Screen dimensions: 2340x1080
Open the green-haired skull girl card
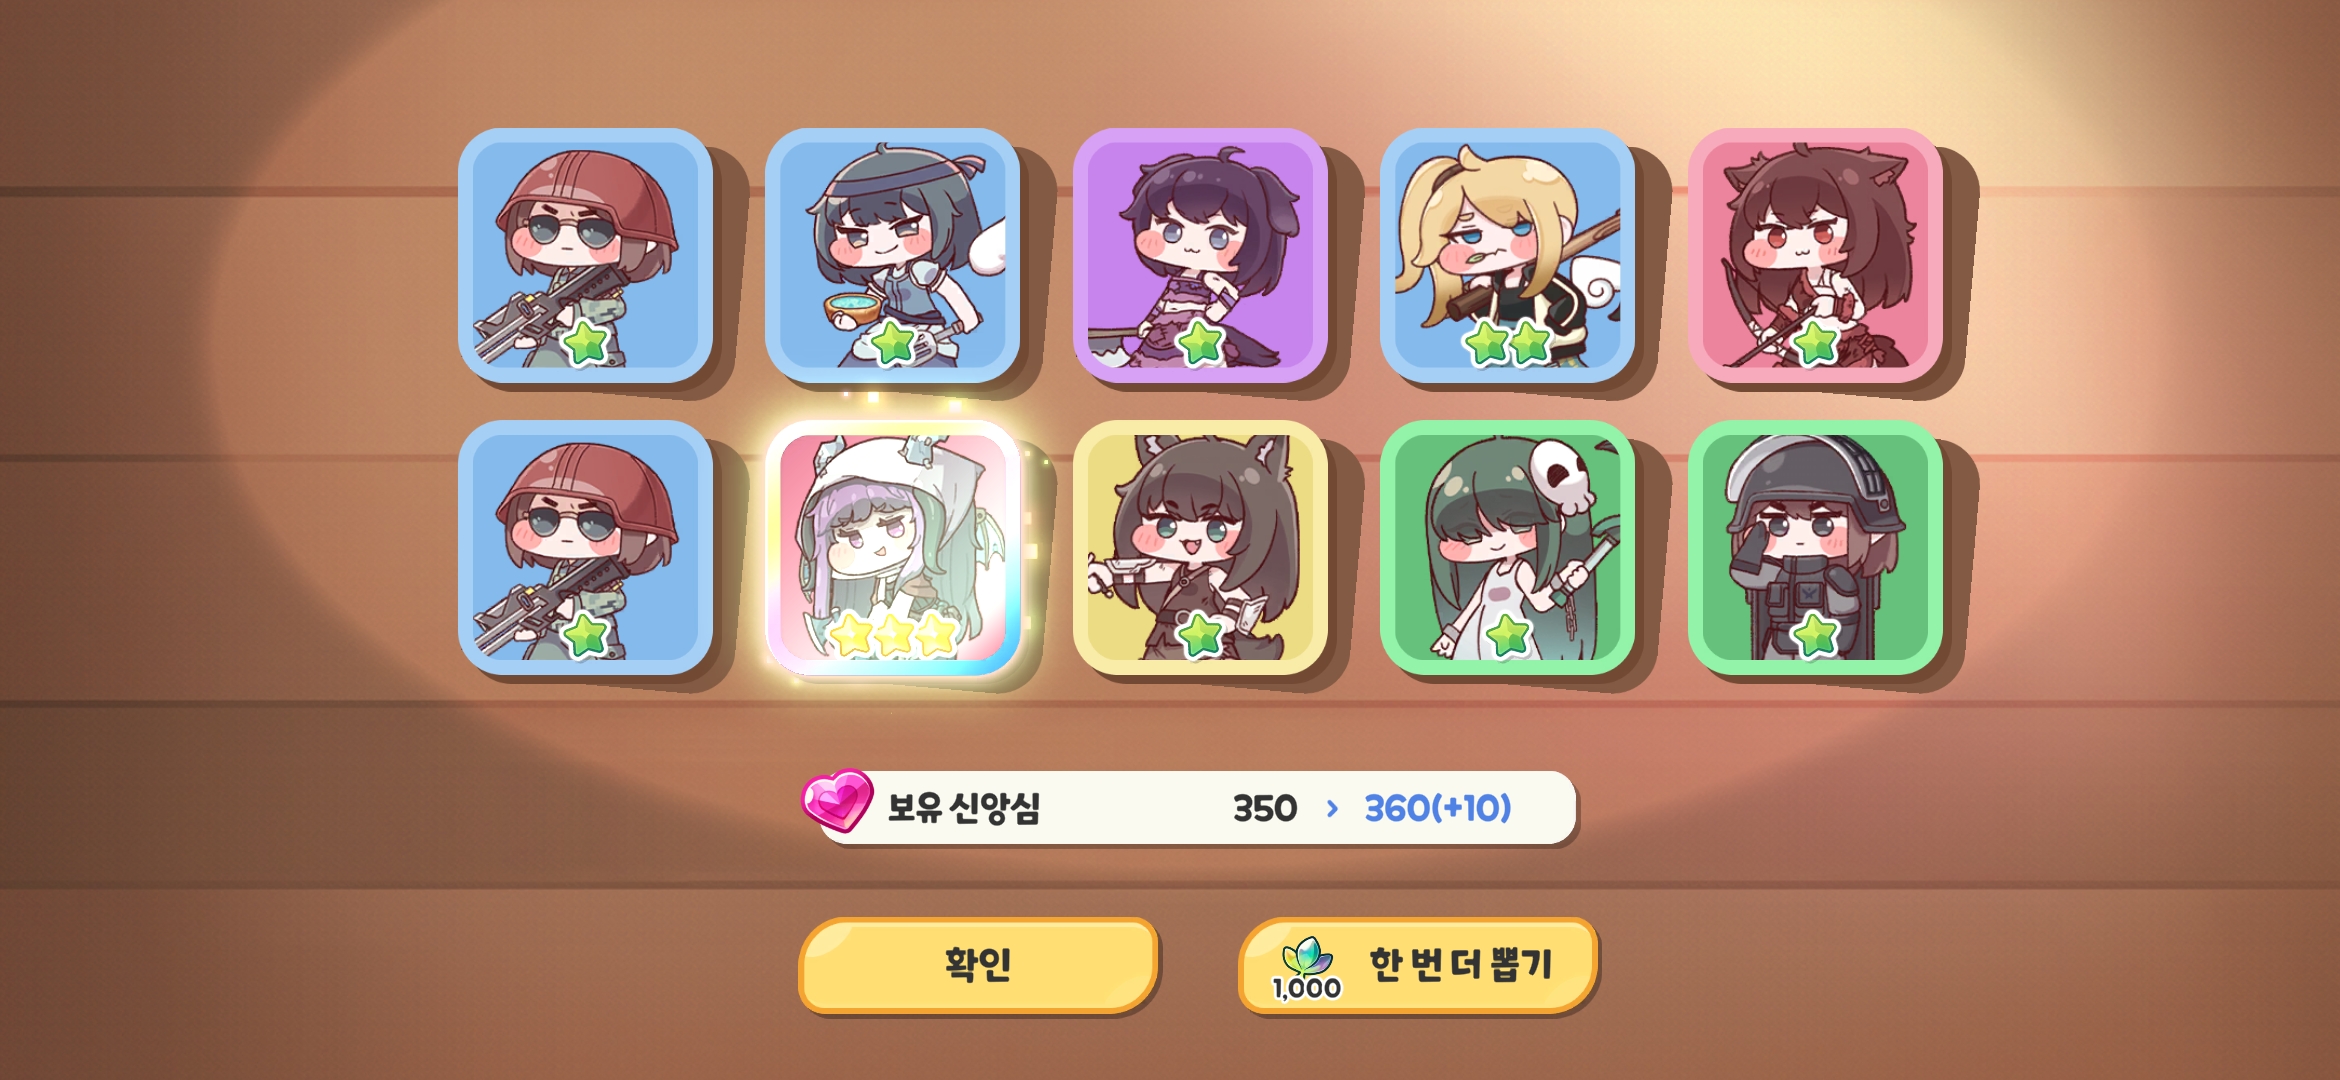(1507, 548)
